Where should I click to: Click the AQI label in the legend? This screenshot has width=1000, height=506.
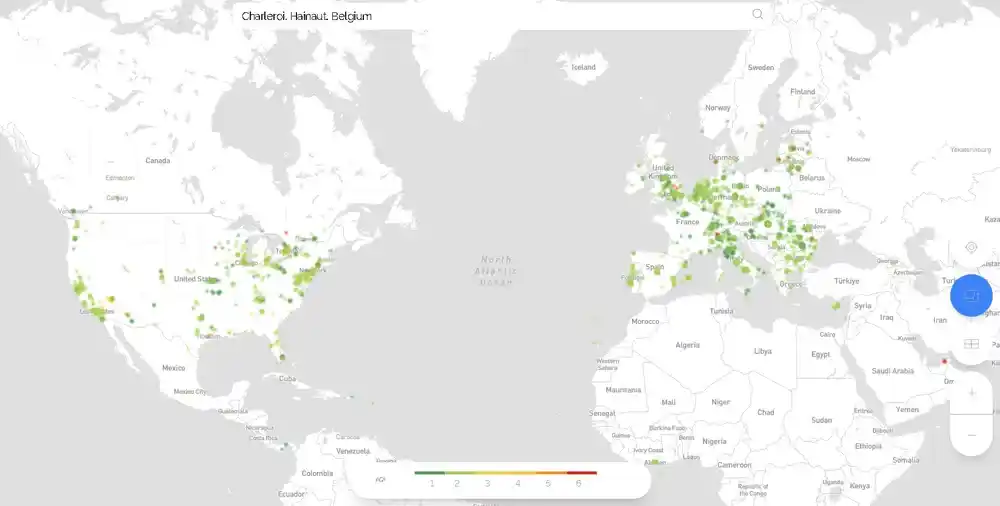tap(380, 480)
